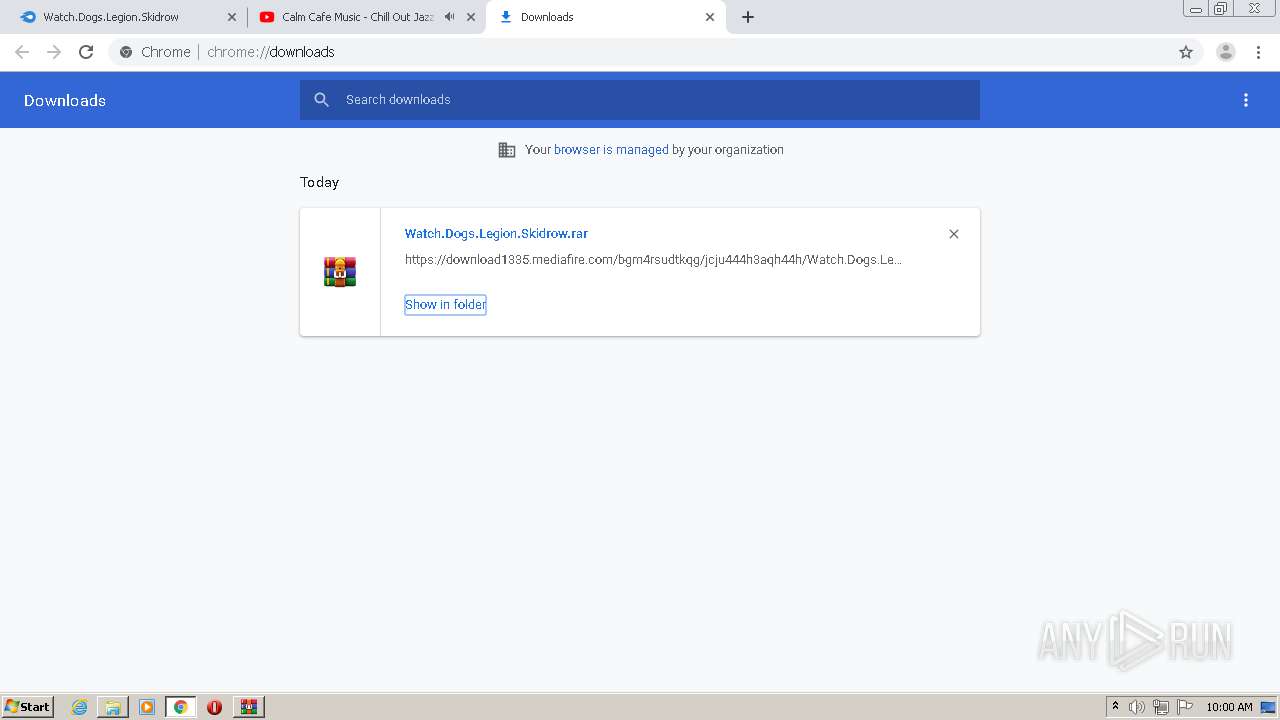This screenshot has width=1280, height=720.
Task: Open the Chrome three-dot menu
Action: 1258,52
